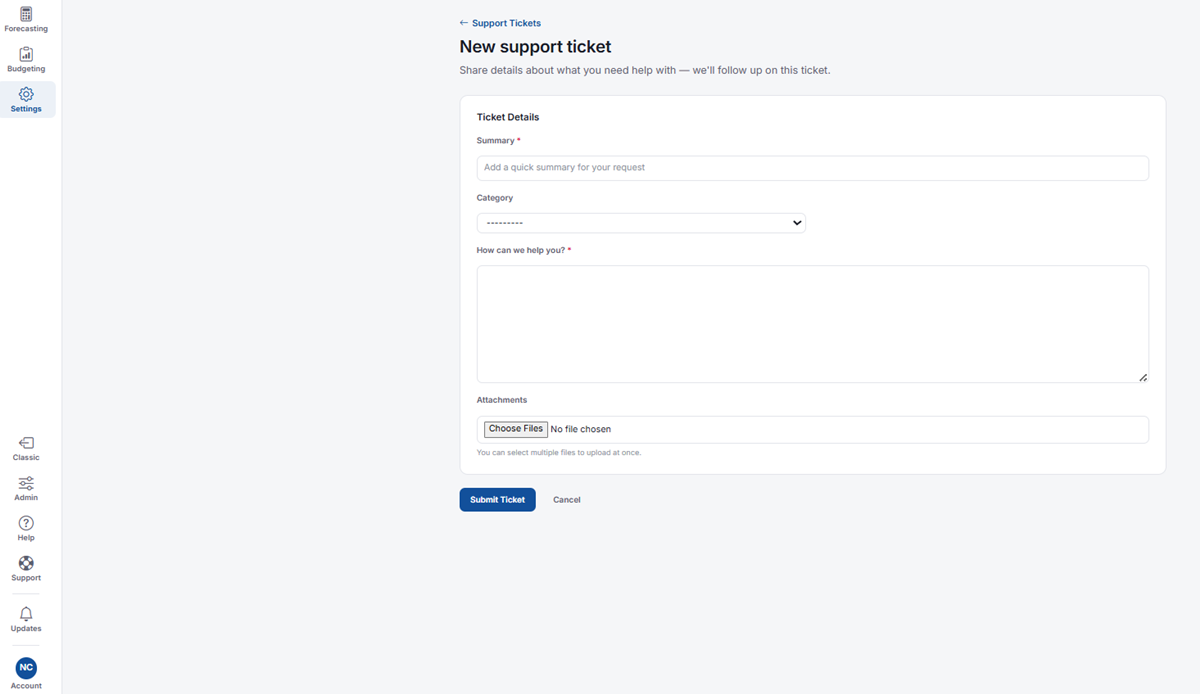This screenshot has width=1200, height=694.
Task: Open the Admin sliders icon
Action: [26, 483]
